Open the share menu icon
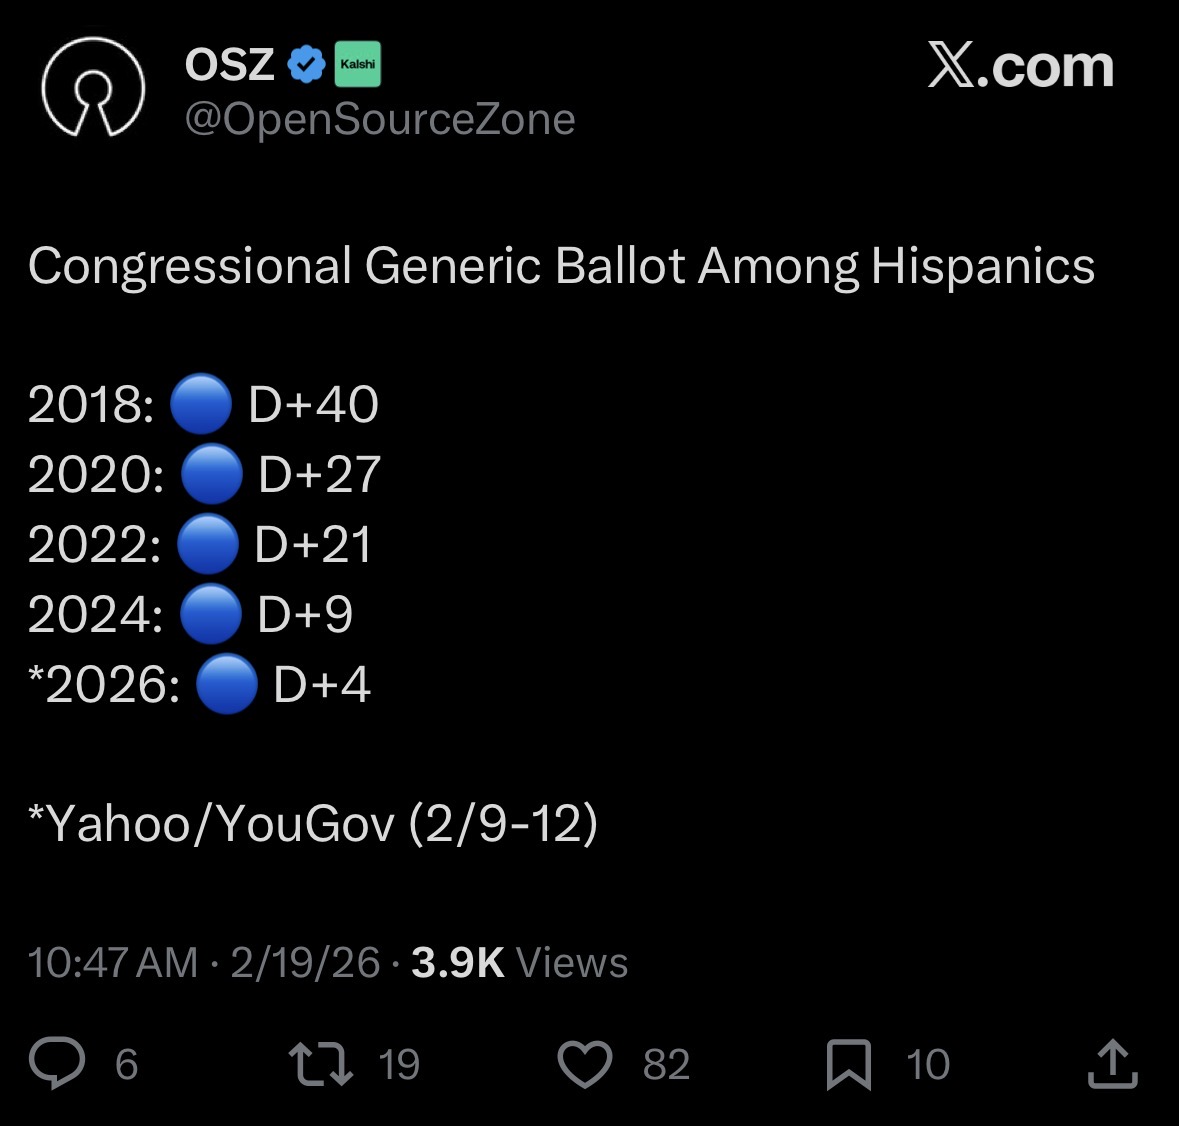The image size is (1179, 1126). click(x=1113, y=1064)
